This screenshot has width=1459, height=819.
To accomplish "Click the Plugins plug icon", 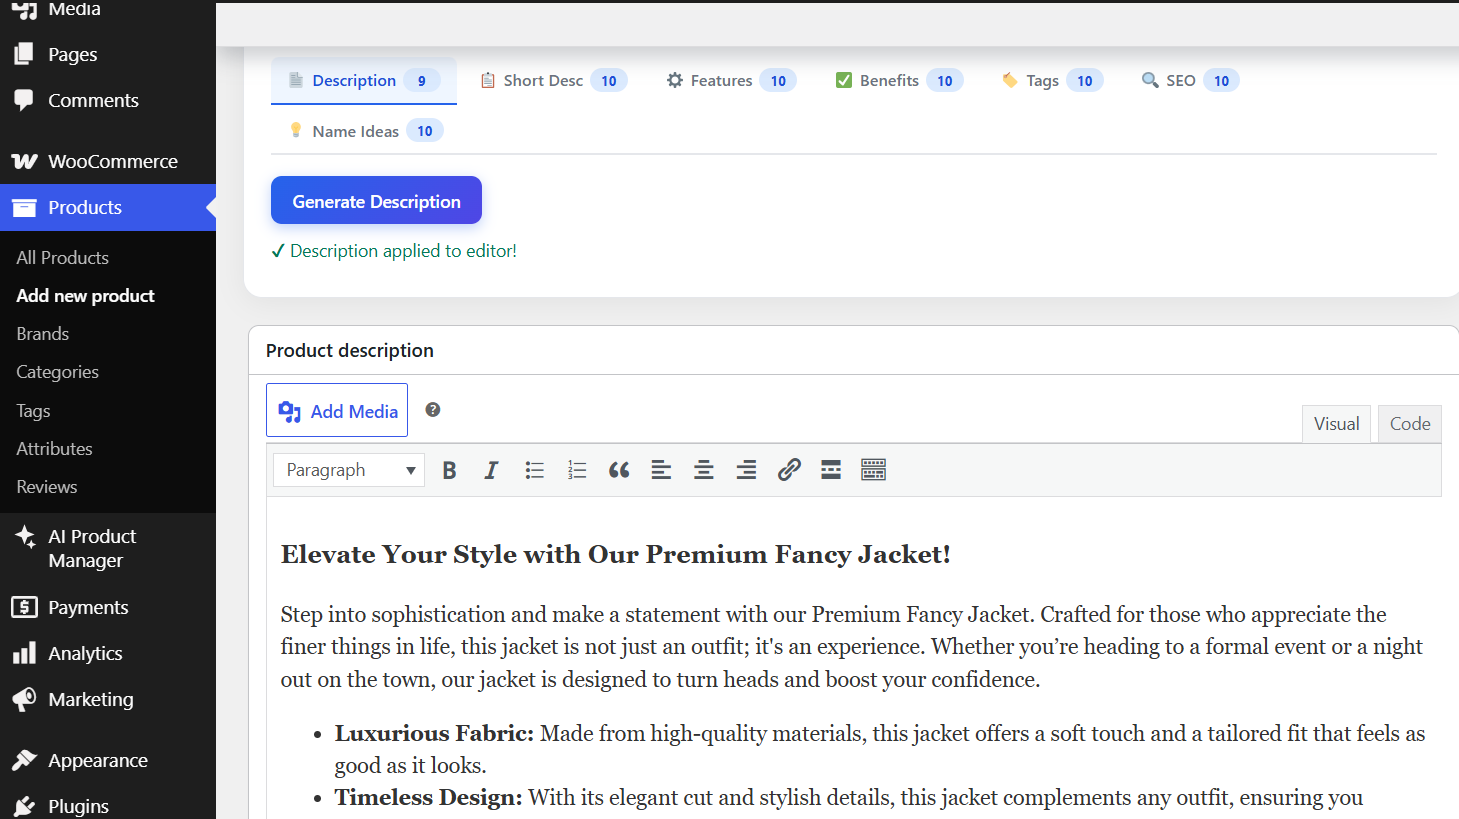I will coord(24,806).
